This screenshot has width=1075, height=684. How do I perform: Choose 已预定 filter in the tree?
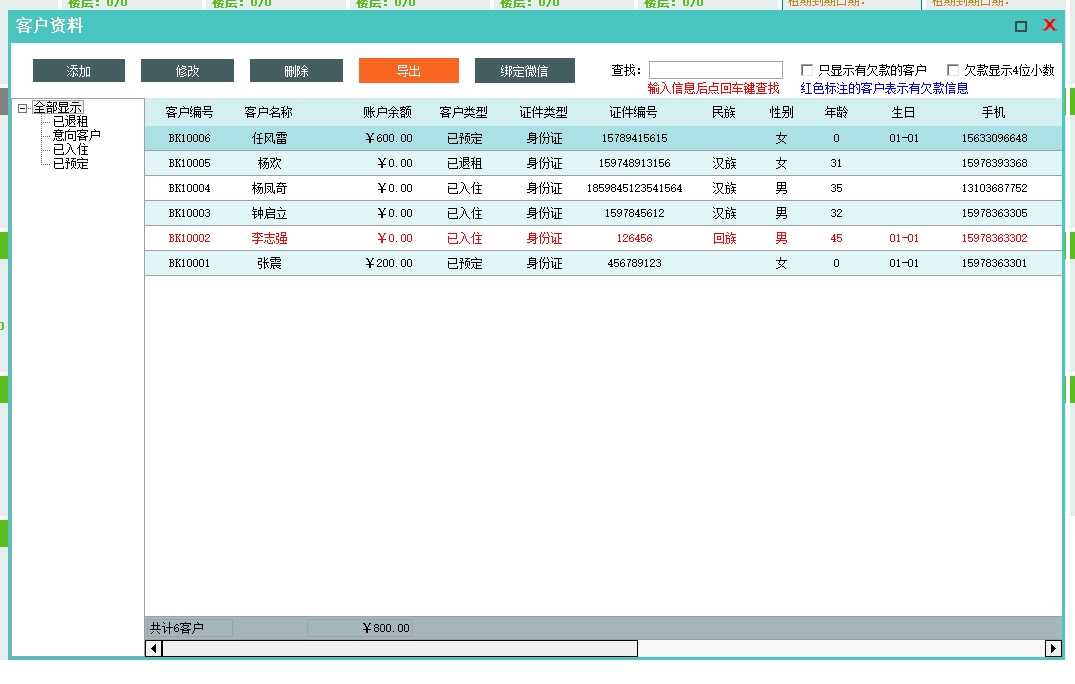click(x=70, y=163)
